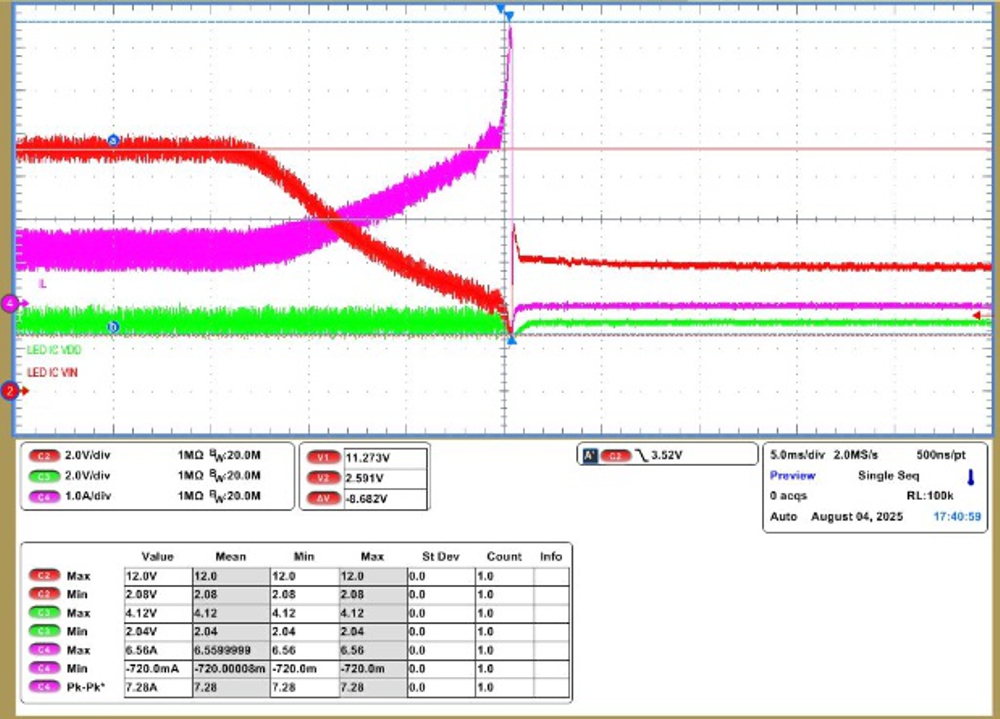Click the falling-edge slope icon beside 3.52V
1000x719 pixels.
coord(641,455)
